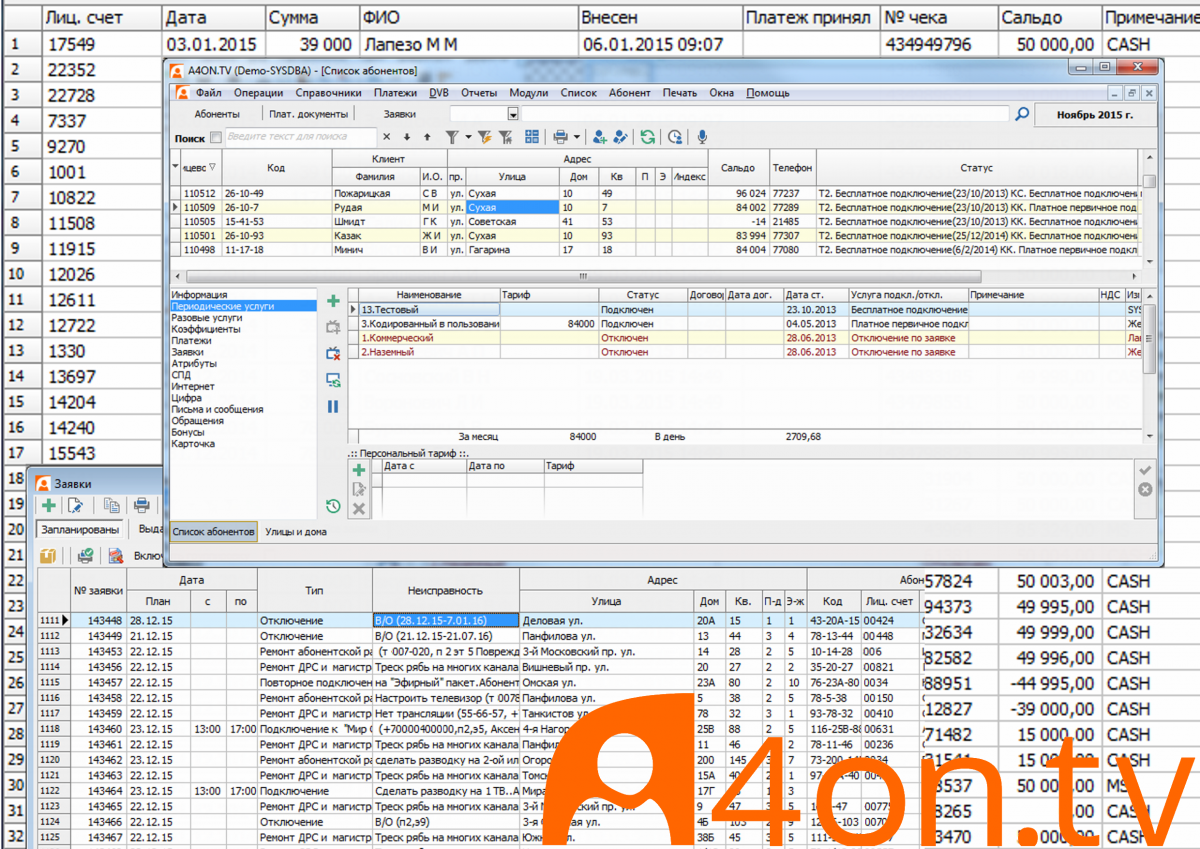The height and width of the screenshot is (849, 1200).
Task: Open the Файл menu
Action: [x=209, y=93]
